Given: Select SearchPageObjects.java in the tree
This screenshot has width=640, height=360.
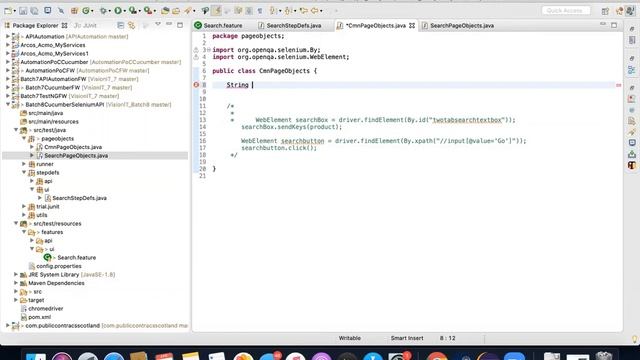Looking at the screenshot, I should (76, 156).
